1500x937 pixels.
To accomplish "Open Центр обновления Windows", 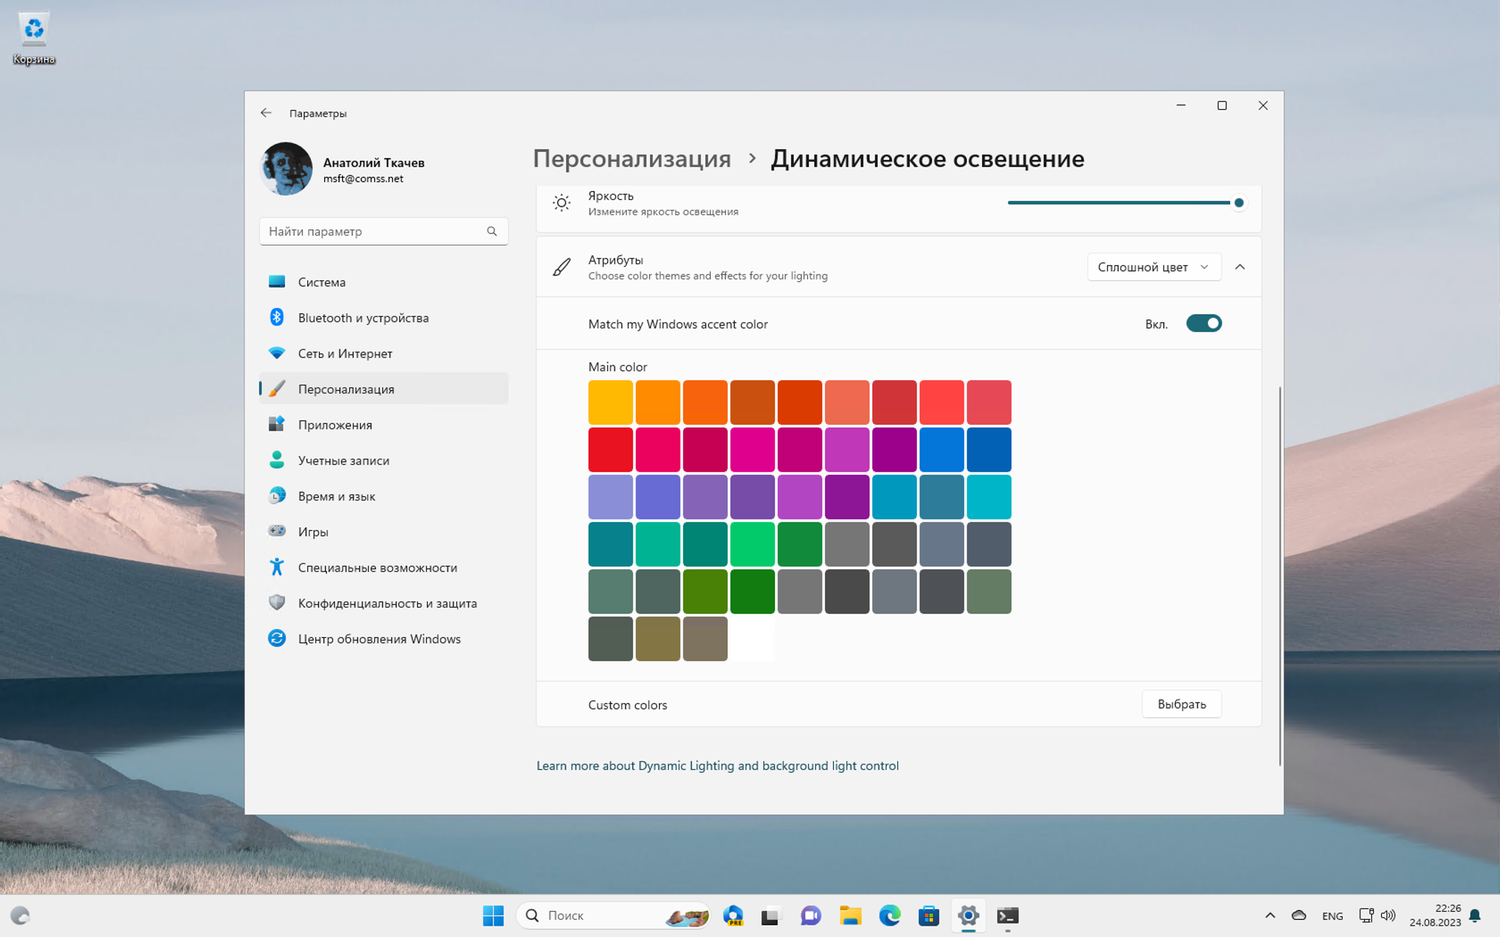I will point(384,639).
